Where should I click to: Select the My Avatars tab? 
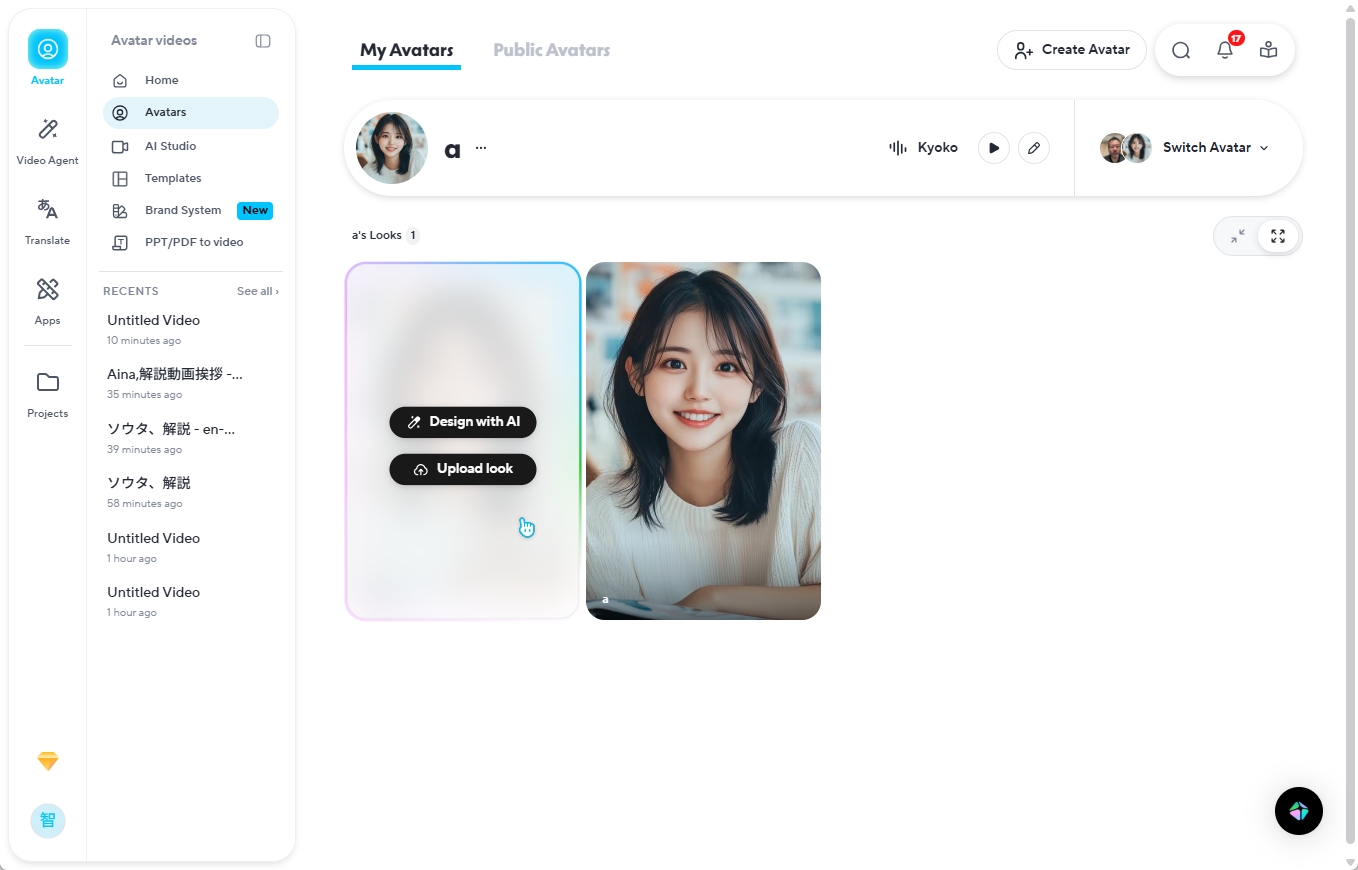click(406, 49)
